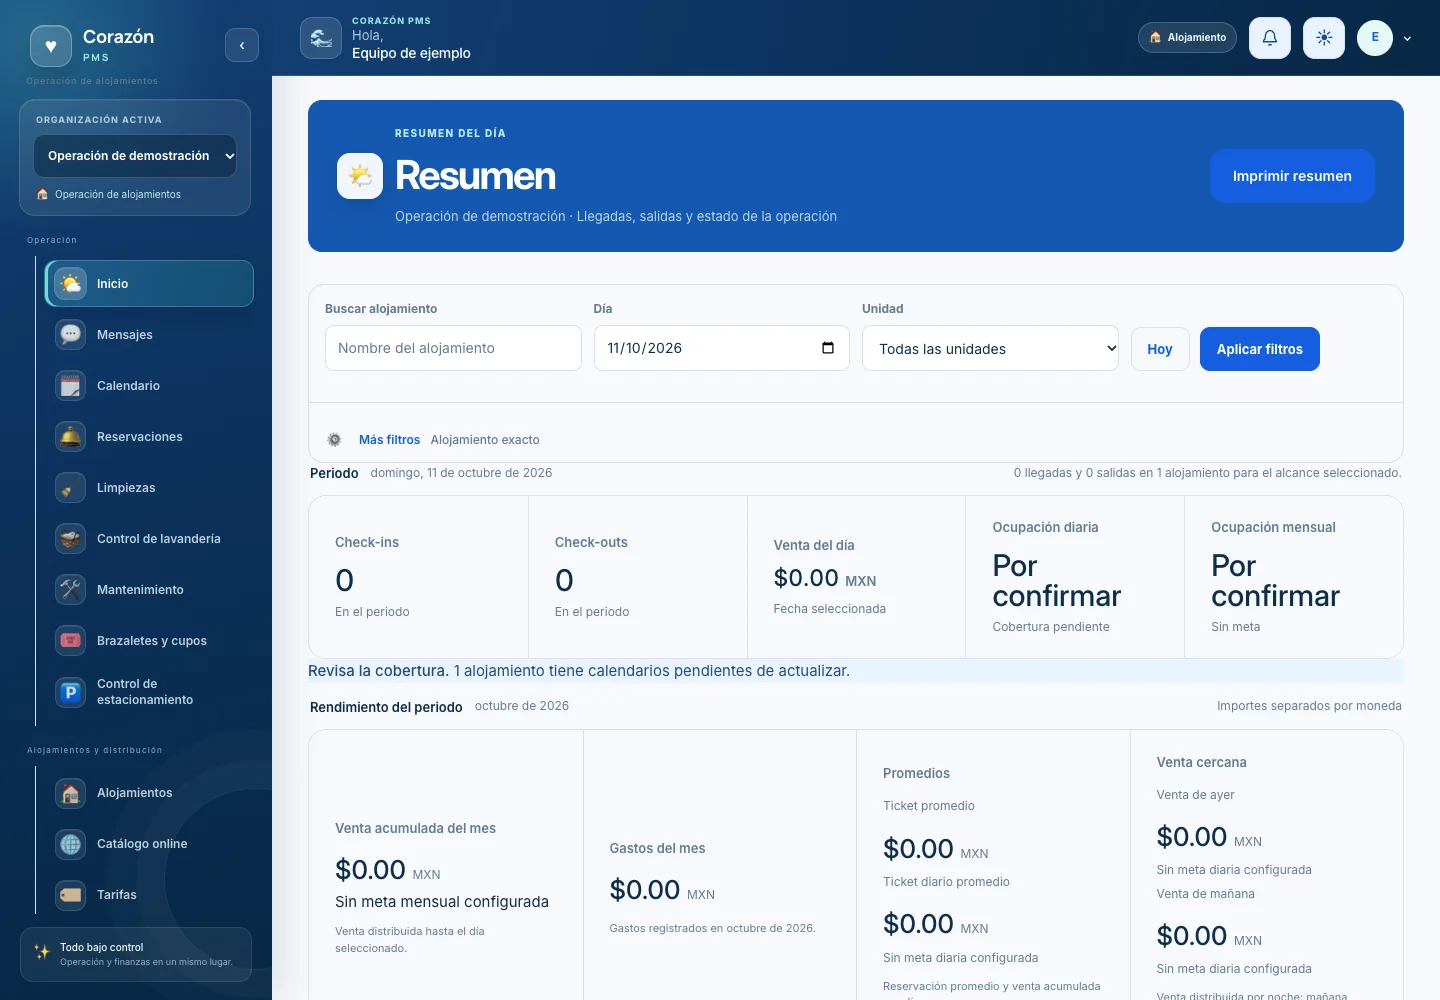Open the user avatar E menu
Screen dimensions: 1440x1000
1375,38
